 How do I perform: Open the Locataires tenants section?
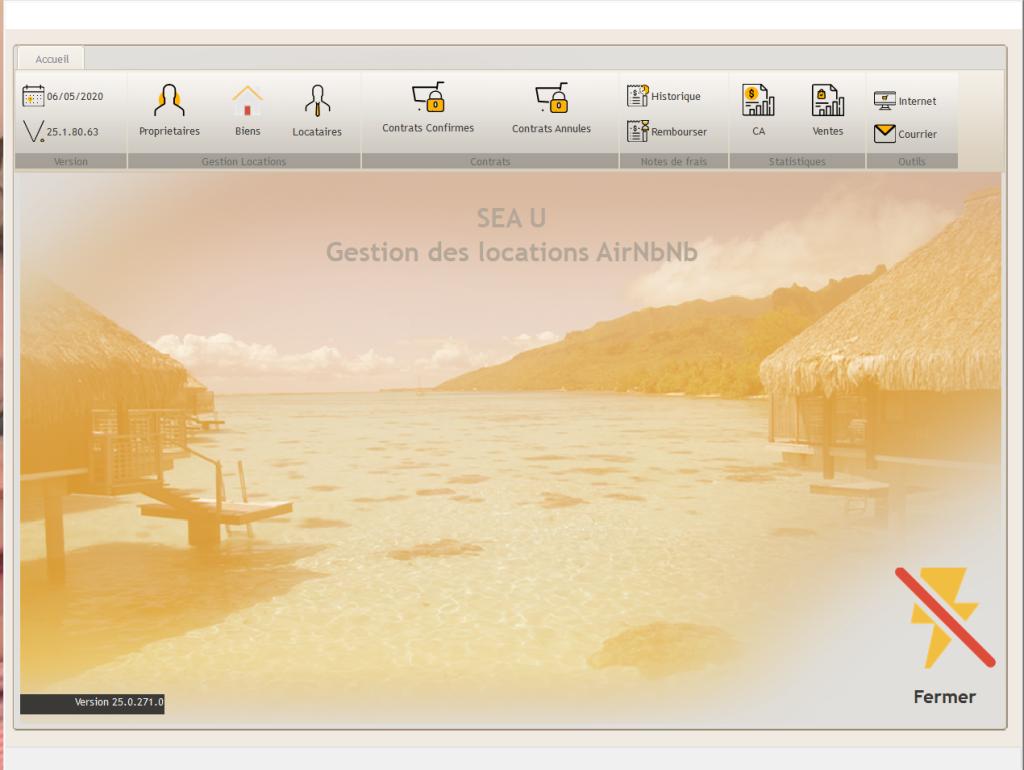(x=317, y=101)
